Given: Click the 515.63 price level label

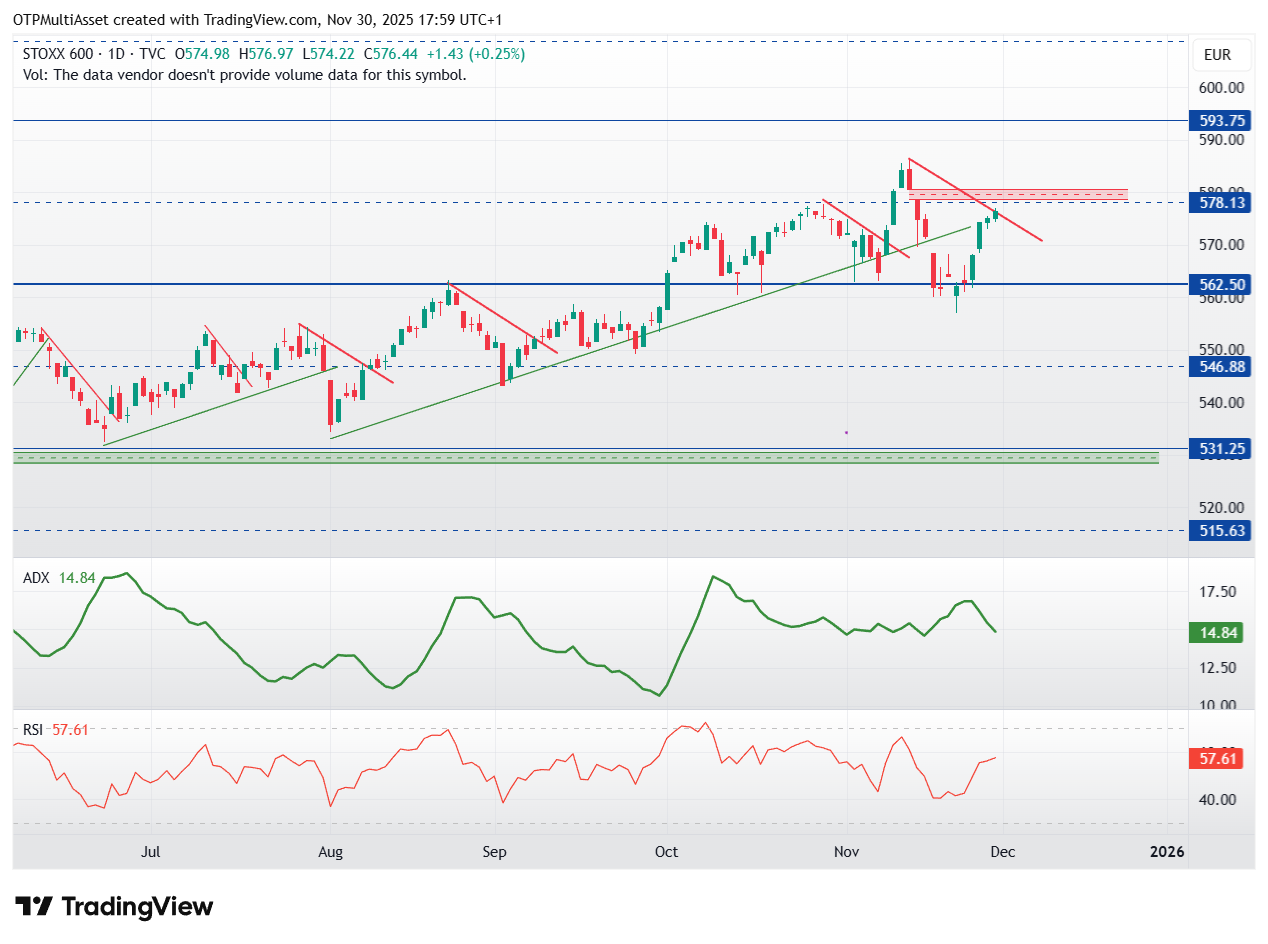Looking at the screenshot, I should click(1222, 531).
